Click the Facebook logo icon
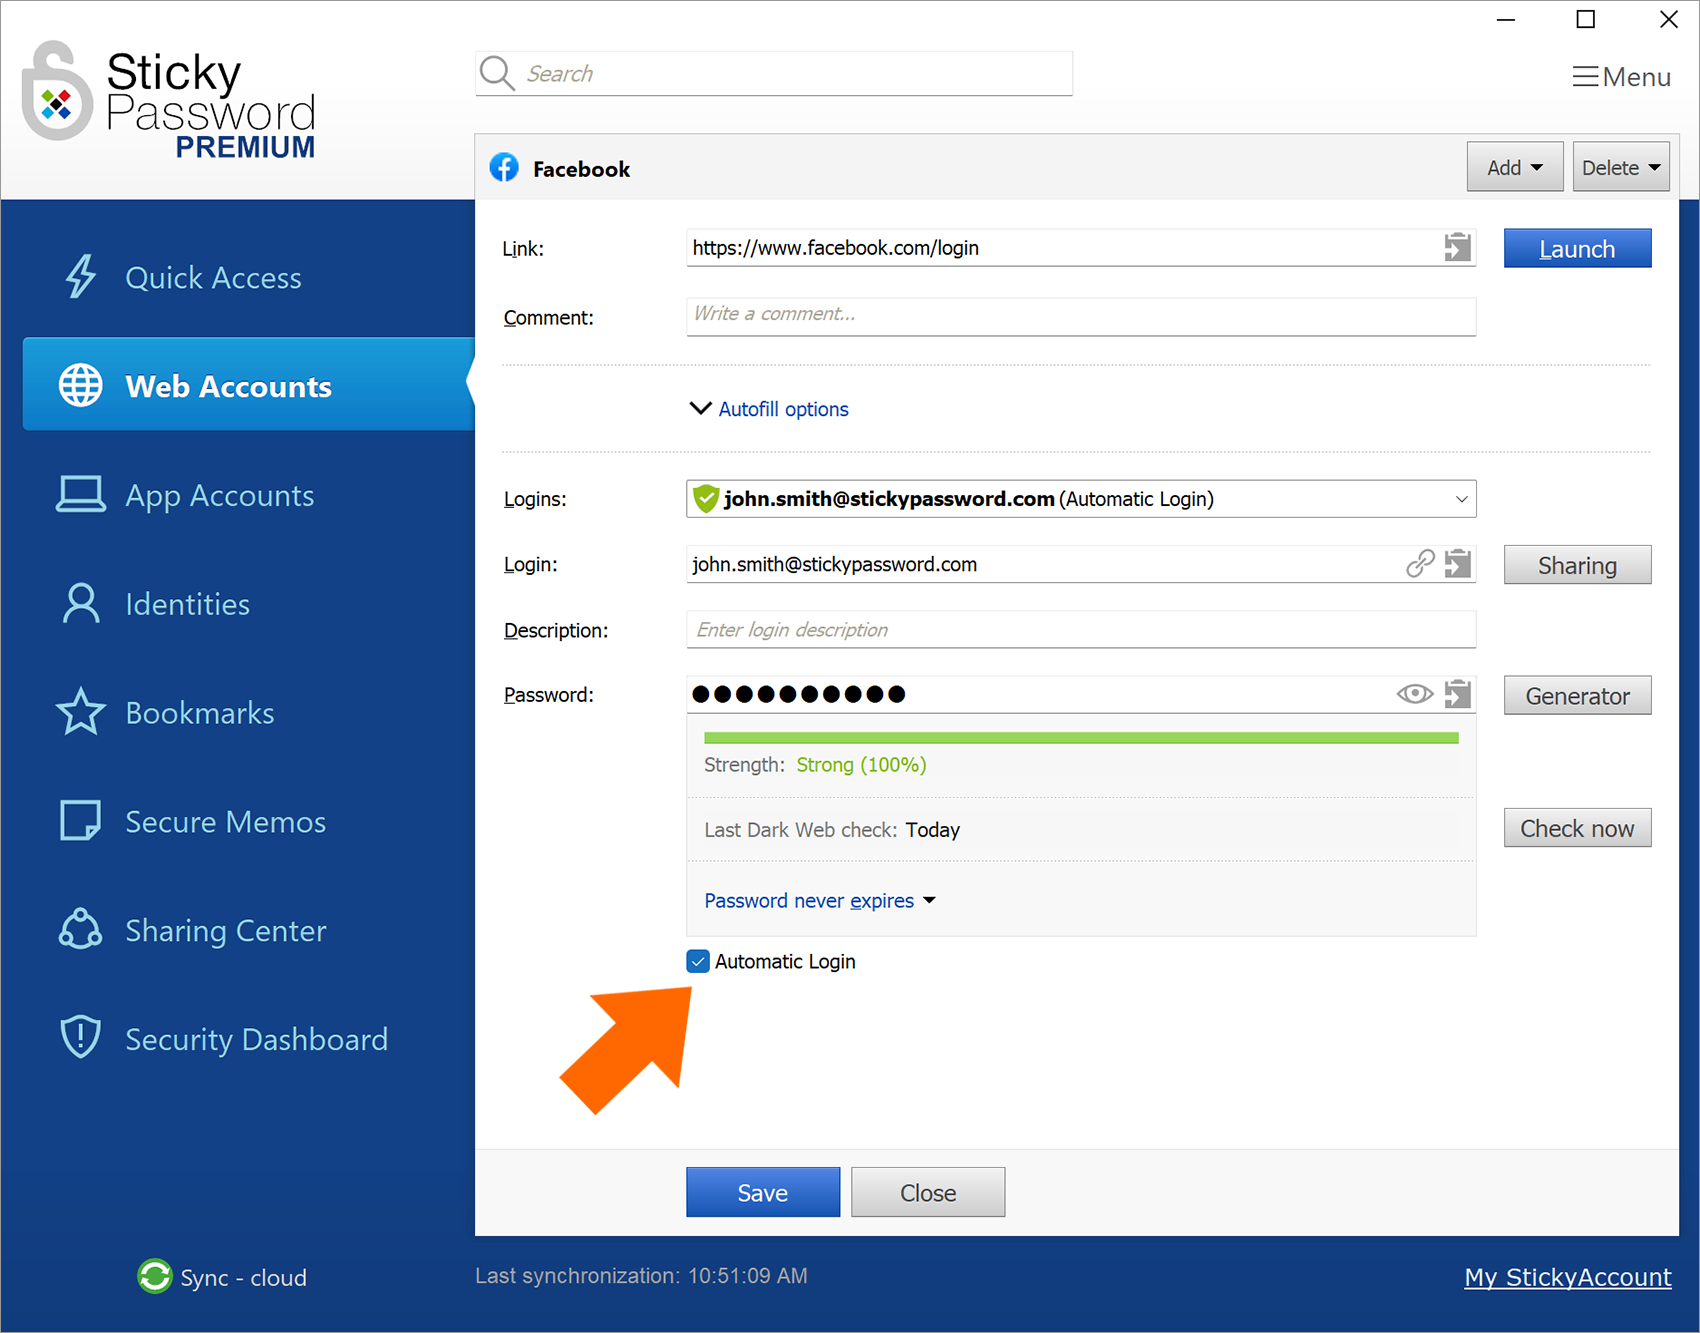Screen dimensions: 1700x1333 [x=504, y=168]
